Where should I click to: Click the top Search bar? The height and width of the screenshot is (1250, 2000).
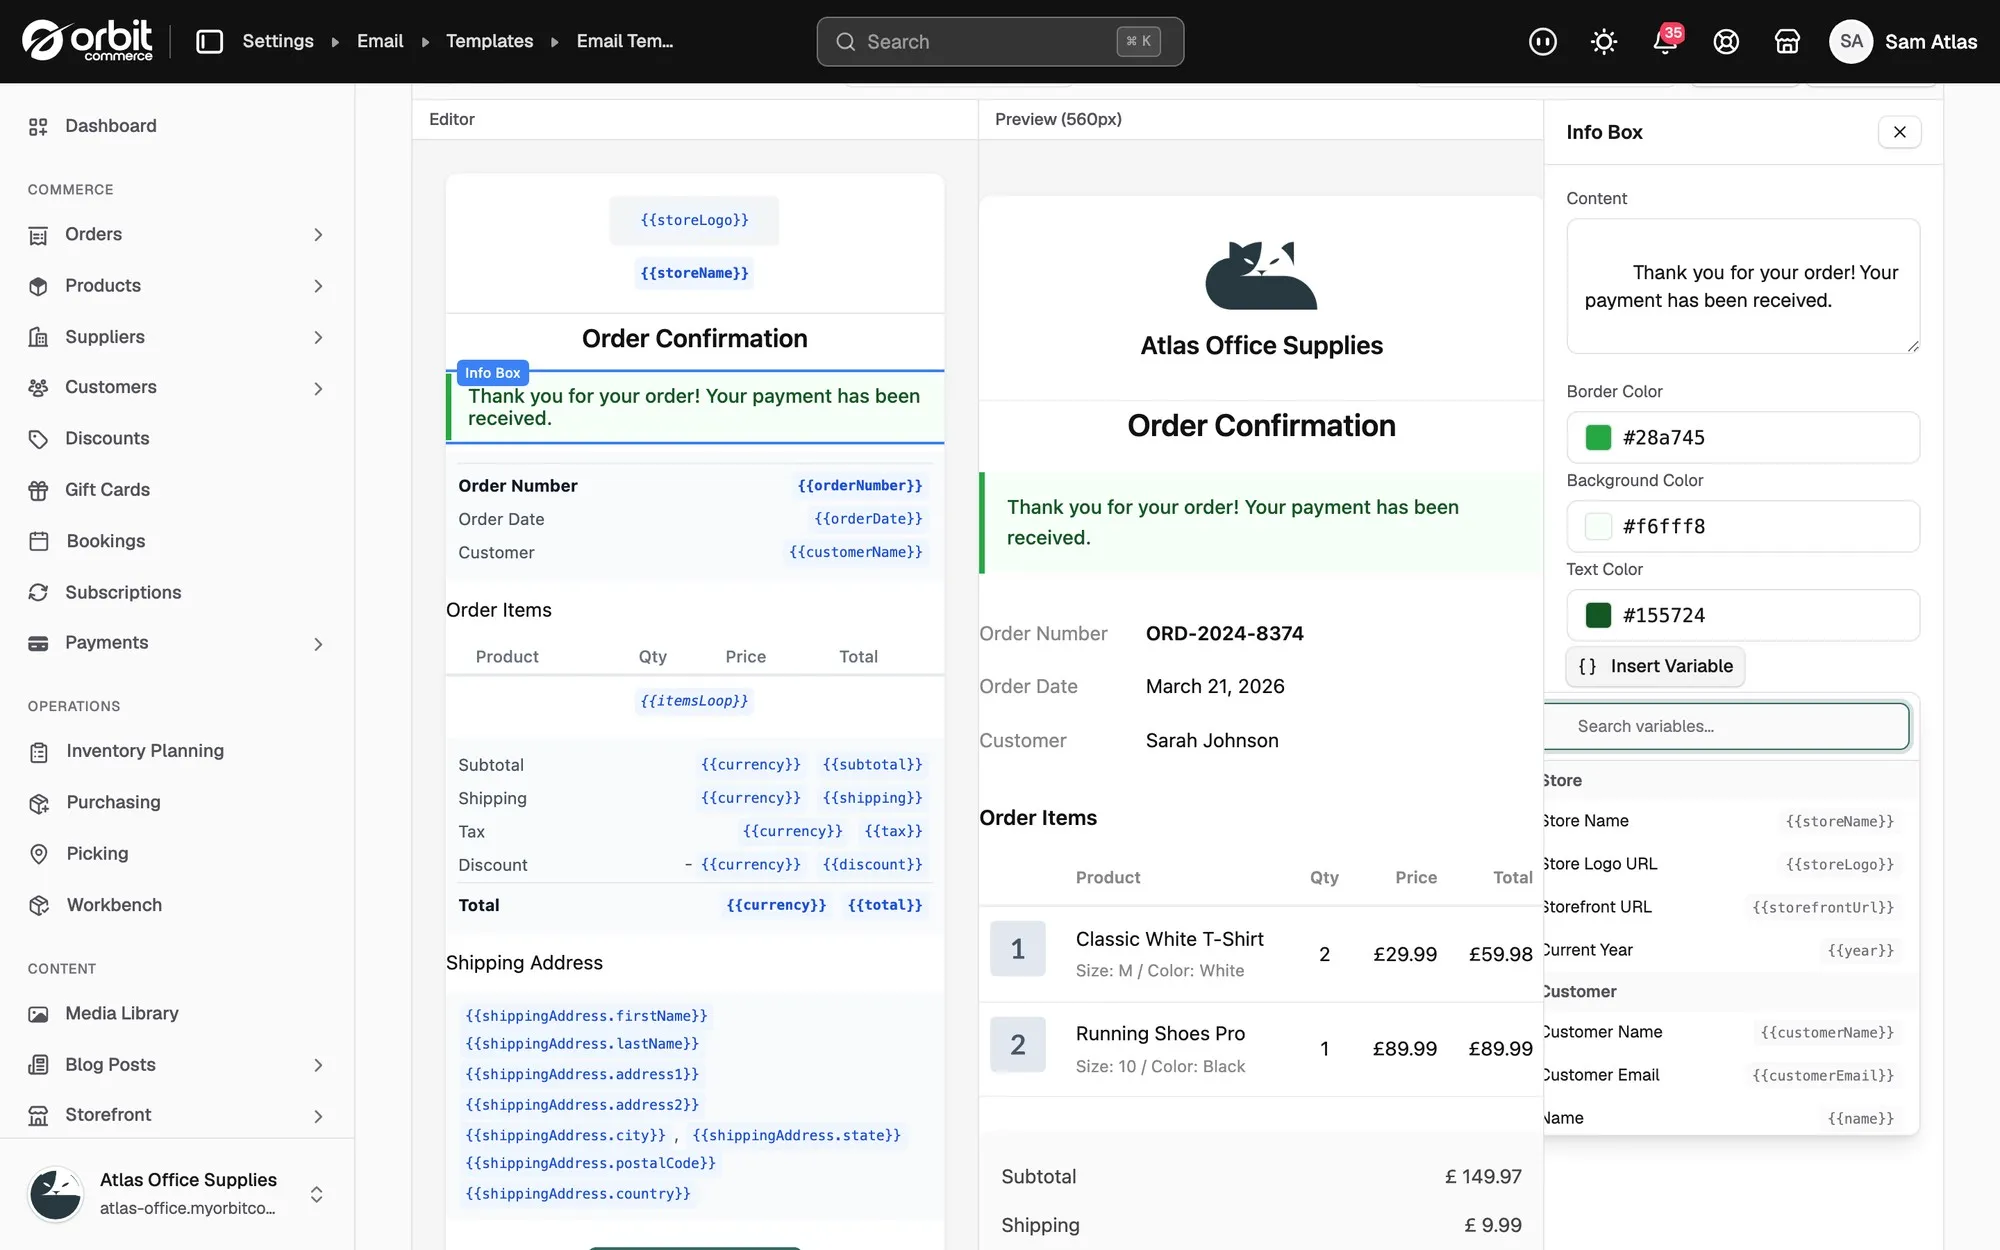coord(1000,41)
